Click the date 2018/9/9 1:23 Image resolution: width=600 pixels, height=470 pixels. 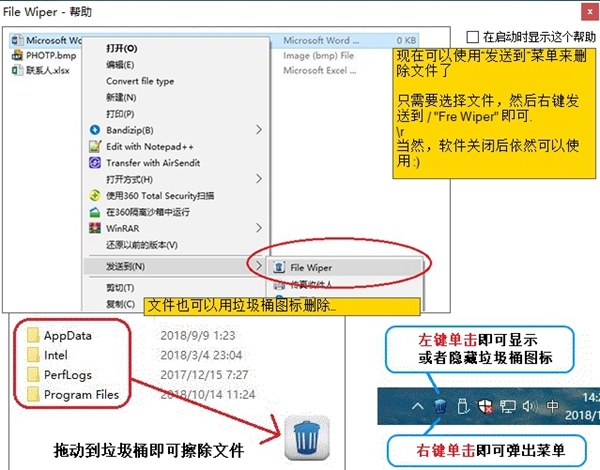click(x=198, y=336)
